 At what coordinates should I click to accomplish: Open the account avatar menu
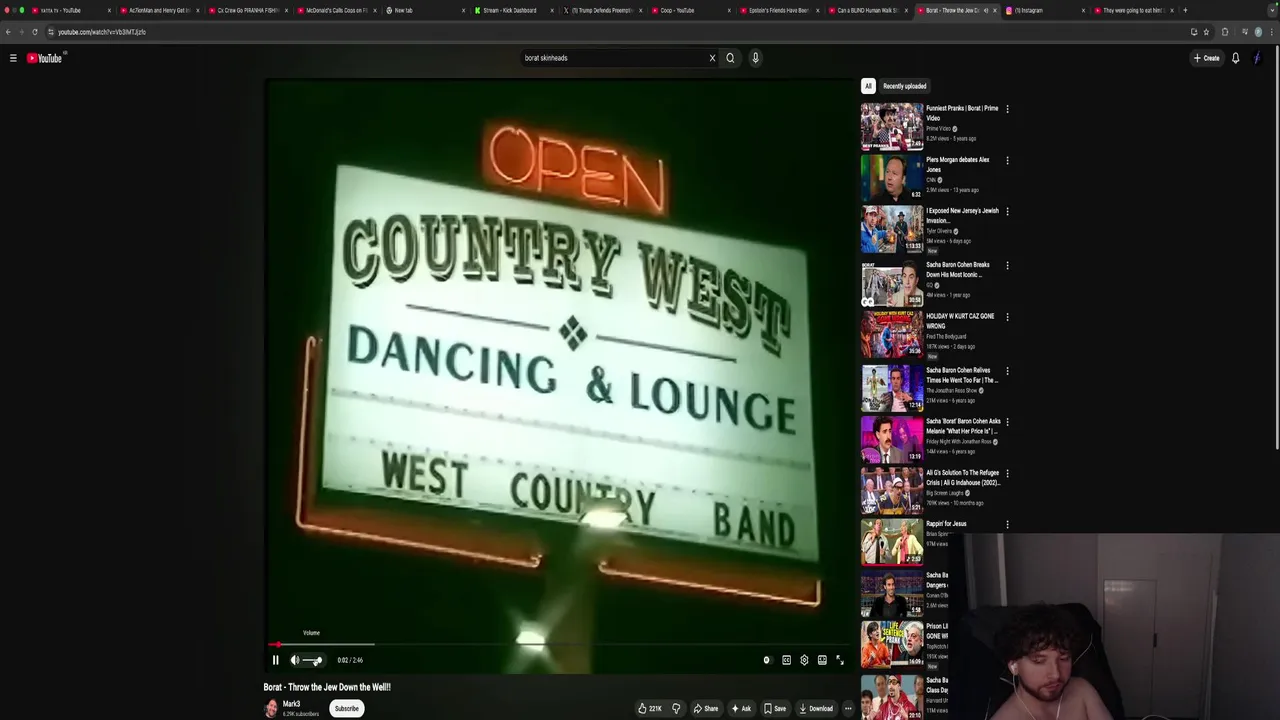coord(1257,58)
